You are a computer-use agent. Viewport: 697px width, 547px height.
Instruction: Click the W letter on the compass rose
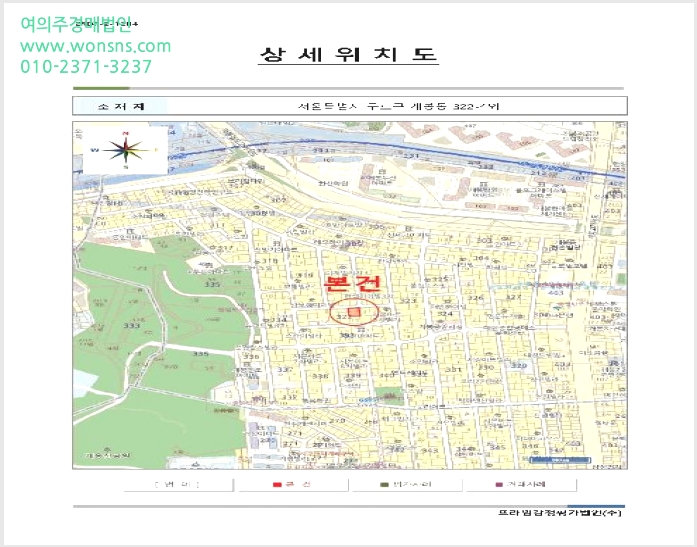click(95, 150)
